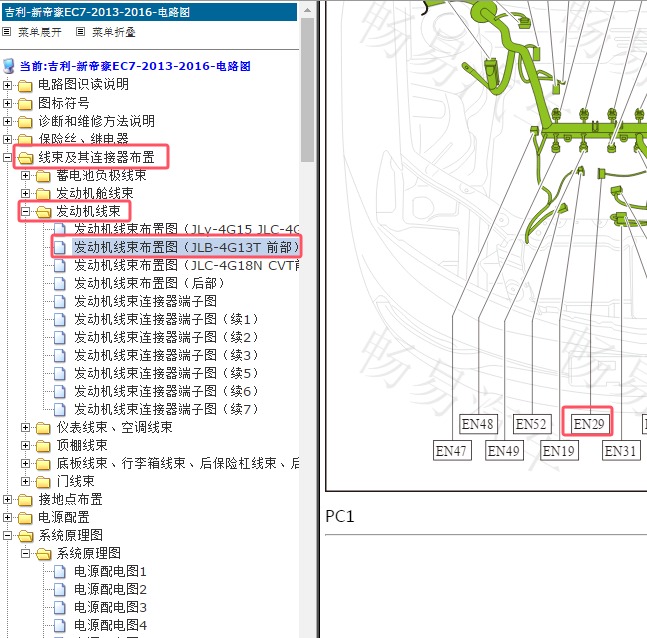Expand the 蓄电池负极线束 subfolder
The image size is (647, 638).
(x=26, y=175)
